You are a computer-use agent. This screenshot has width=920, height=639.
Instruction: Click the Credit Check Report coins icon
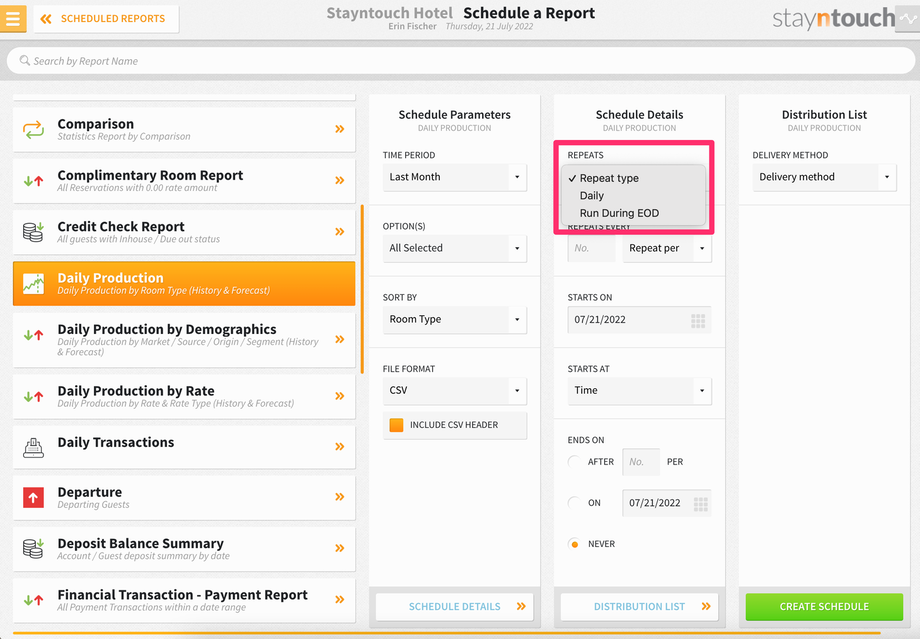coord(33,232)
